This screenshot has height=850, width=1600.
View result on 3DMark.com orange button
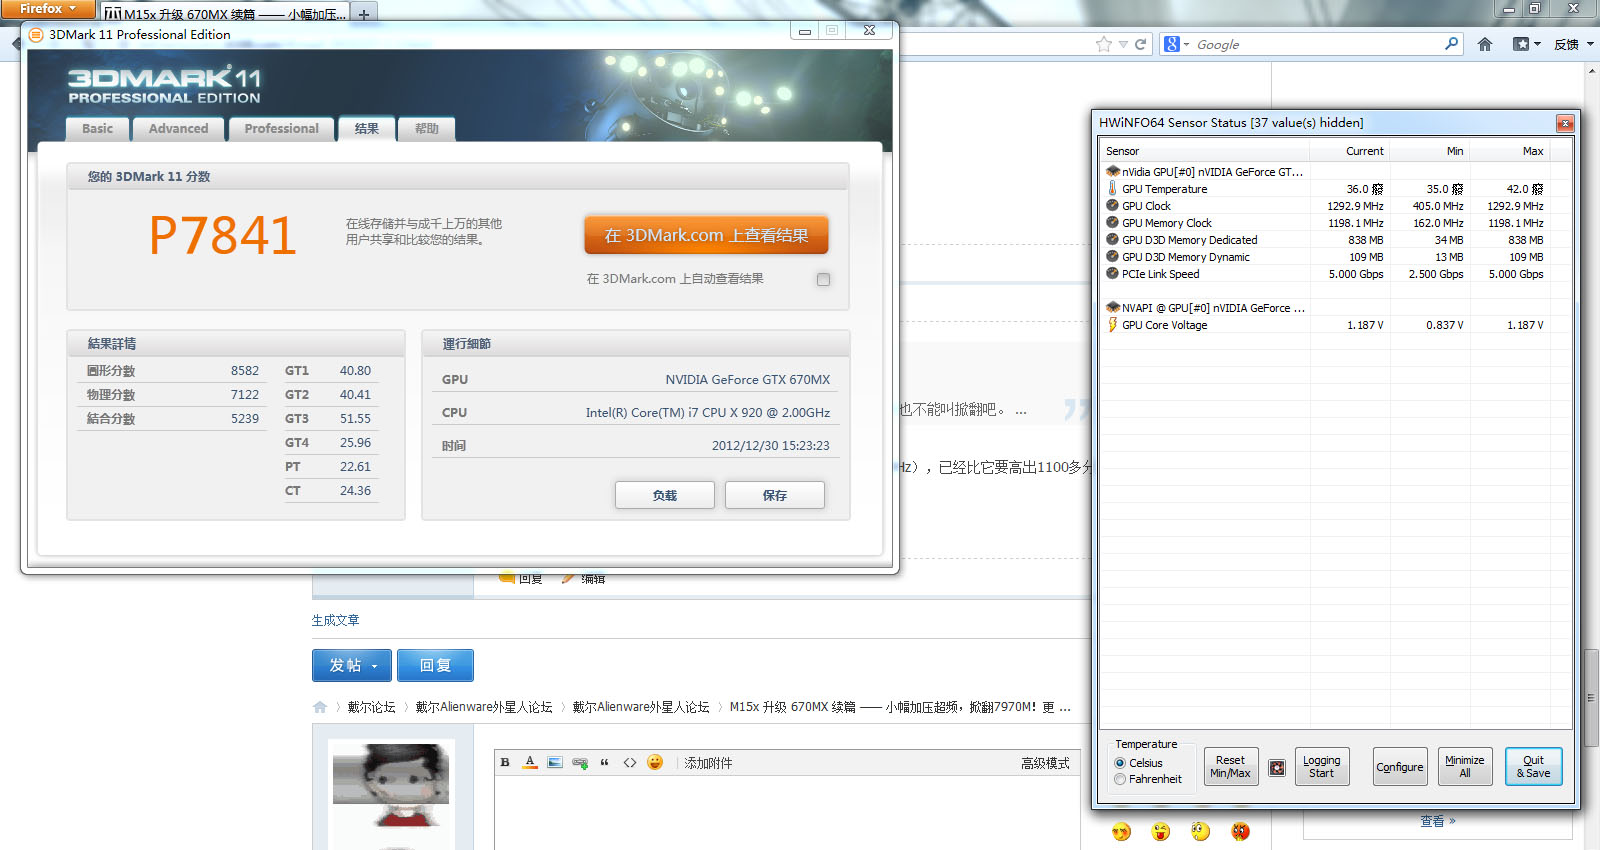[x=706, y=235]
